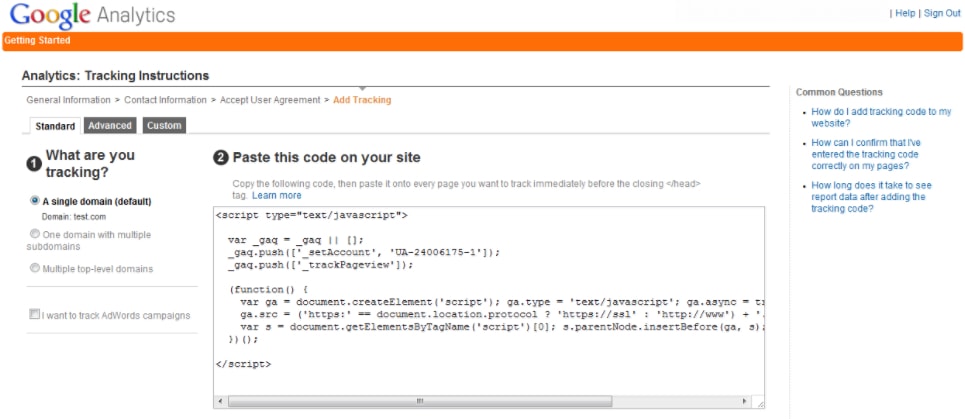Open 'How long does it take' question
The width and height of the screenshot is (965, 419).
point(871,197)
